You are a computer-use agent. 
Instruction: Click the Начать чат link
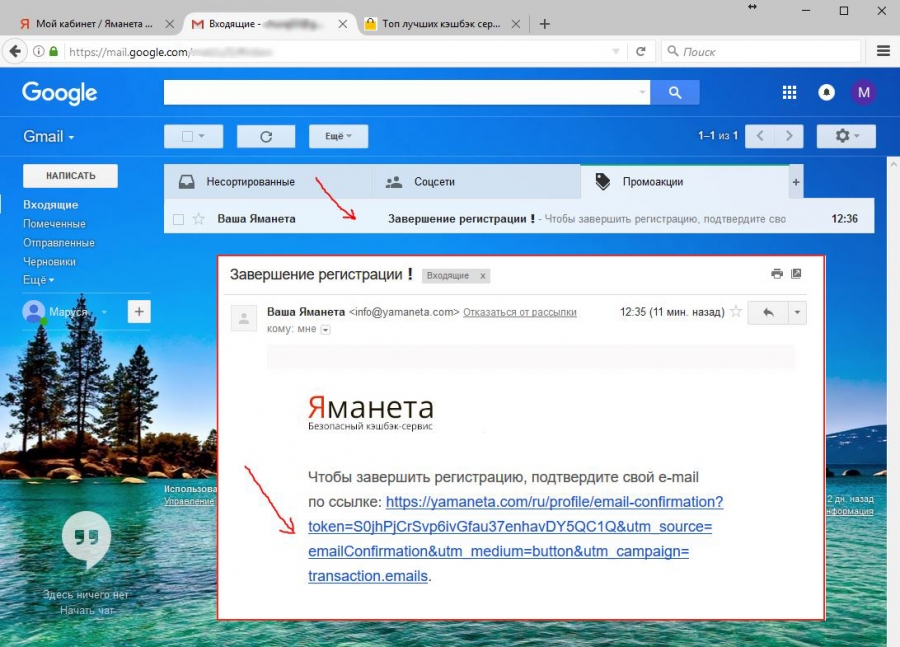87,610
